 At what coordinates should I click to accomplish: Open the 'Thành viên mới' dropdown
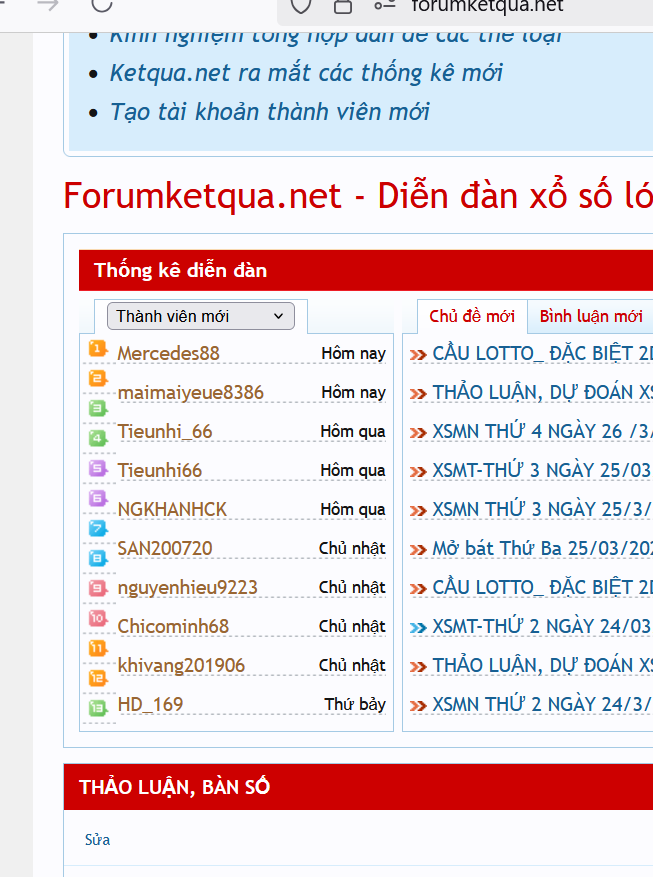pos(201,316)
